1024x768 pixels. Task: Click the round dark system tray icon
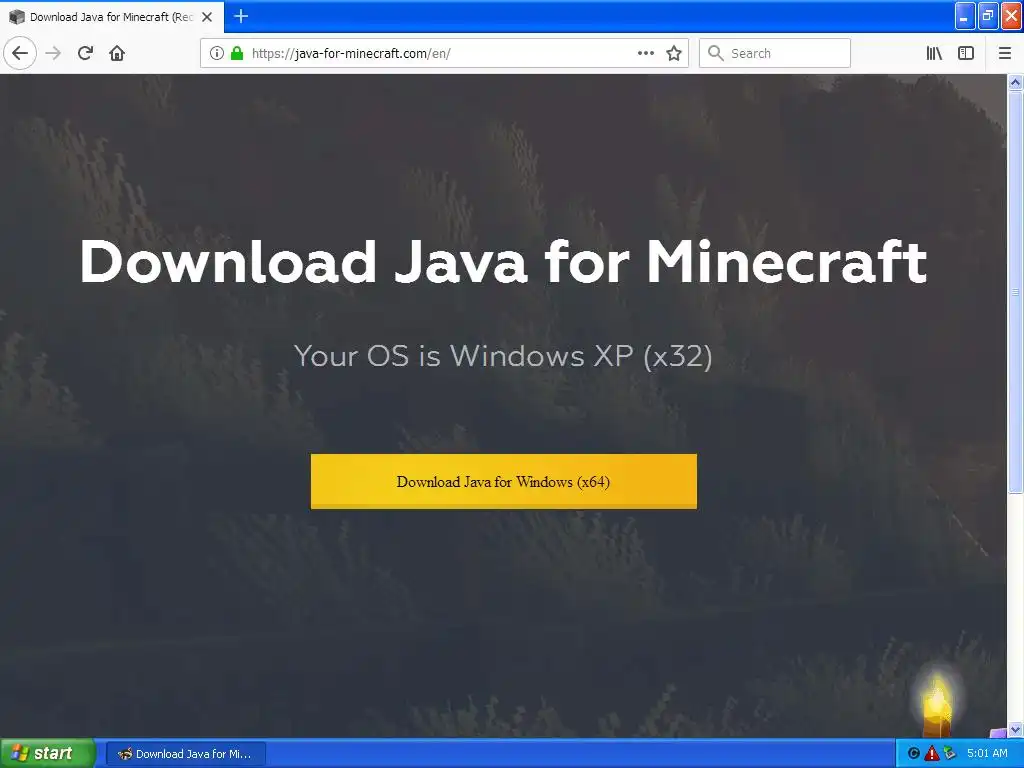(x=914, y=753)
